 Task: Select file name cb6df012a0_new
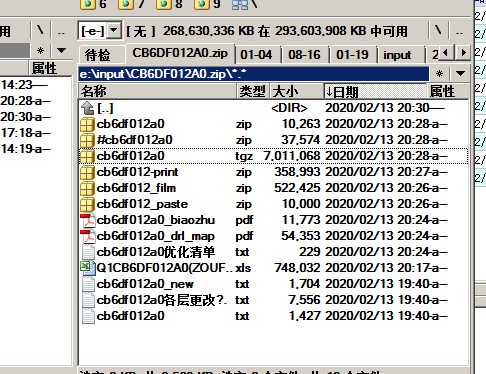click(145, 284)
